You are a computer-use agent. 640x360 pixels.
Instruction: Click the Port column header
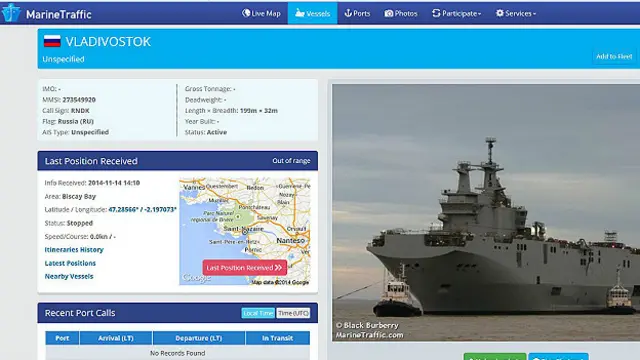pyautogui.click(x=62, y=338)
